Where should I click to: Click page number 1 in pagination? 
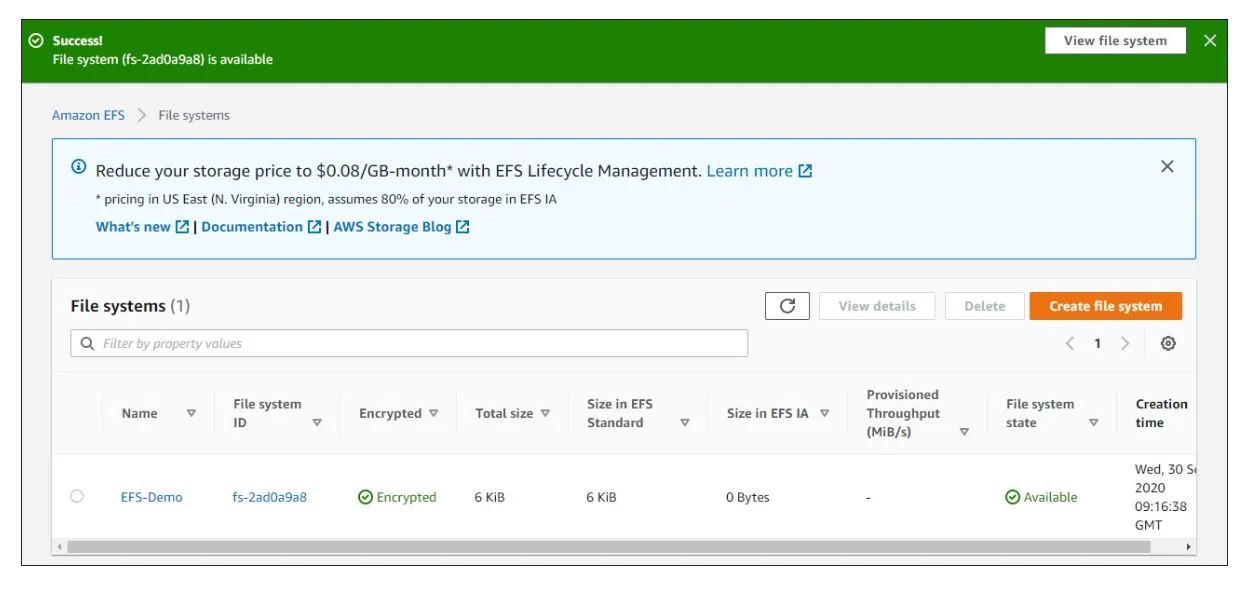coord(1097,344)
